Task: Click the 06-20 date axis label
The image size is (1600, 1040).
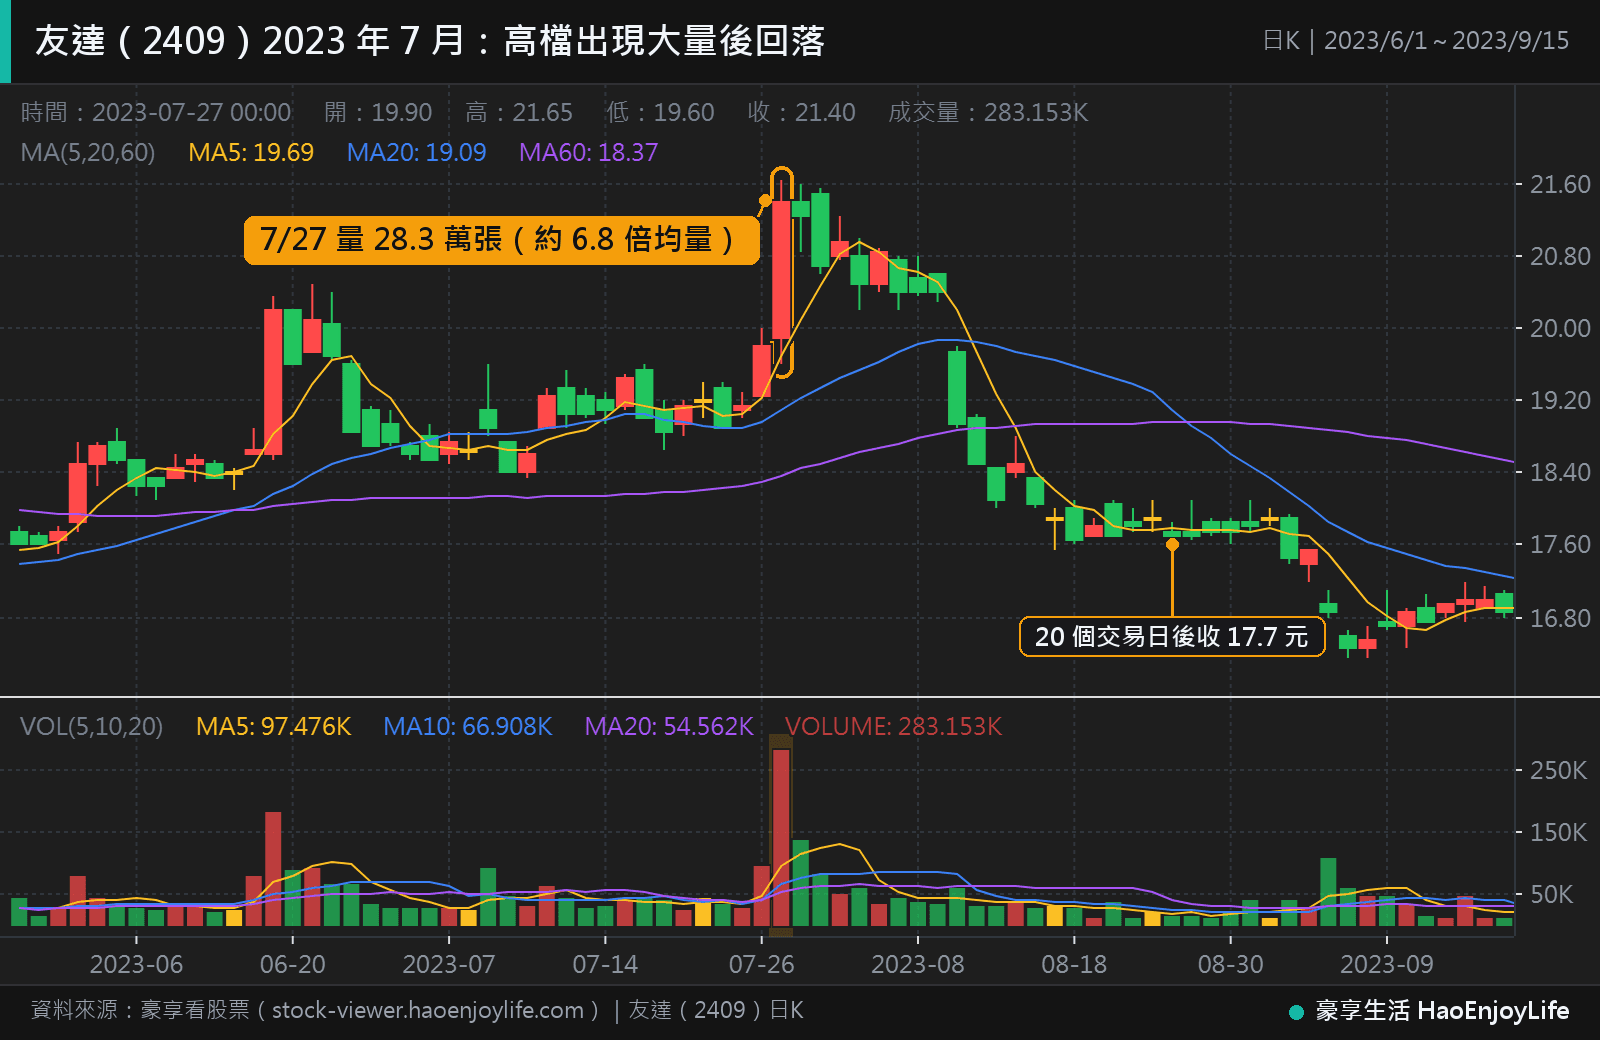Action: (292, 964)
